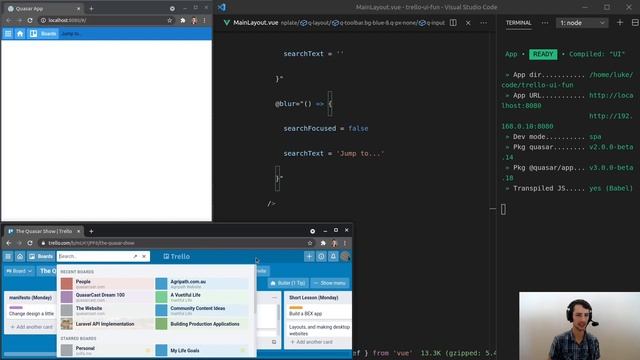Screen dimensions: 640x360
Task: Open terminal panel more actions ellipsis
Action: tap(545, 22)
